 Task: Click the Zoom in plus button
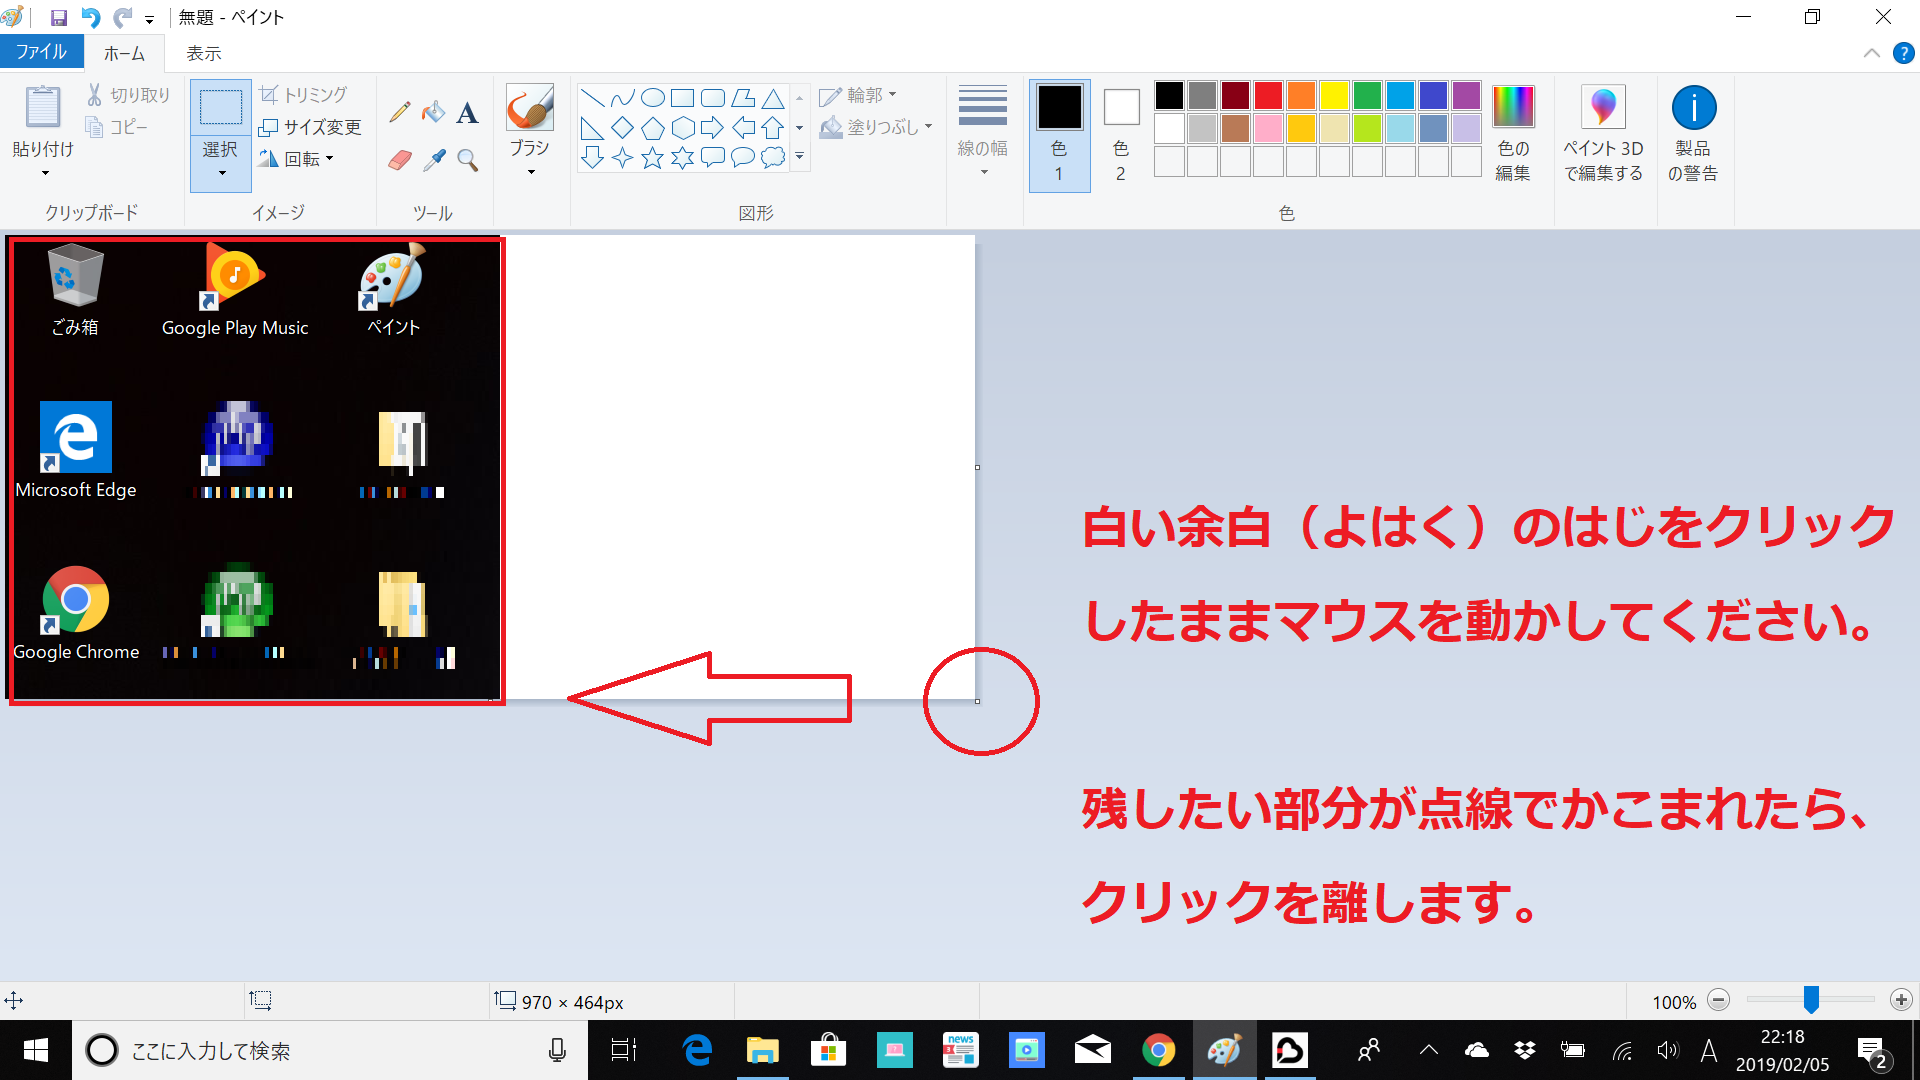[x=1901, y=1000]
